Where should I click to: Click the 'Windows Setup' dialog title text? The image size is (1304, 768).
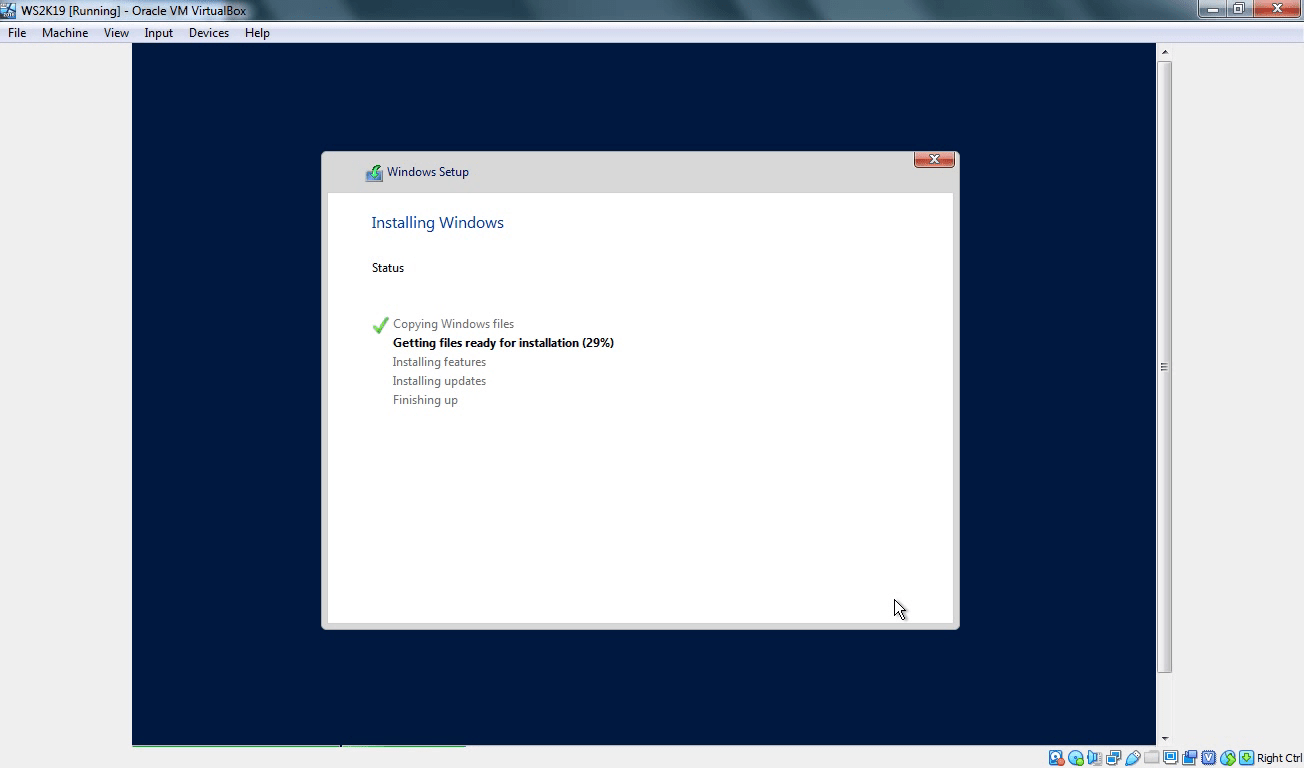(x=428, y=172)
